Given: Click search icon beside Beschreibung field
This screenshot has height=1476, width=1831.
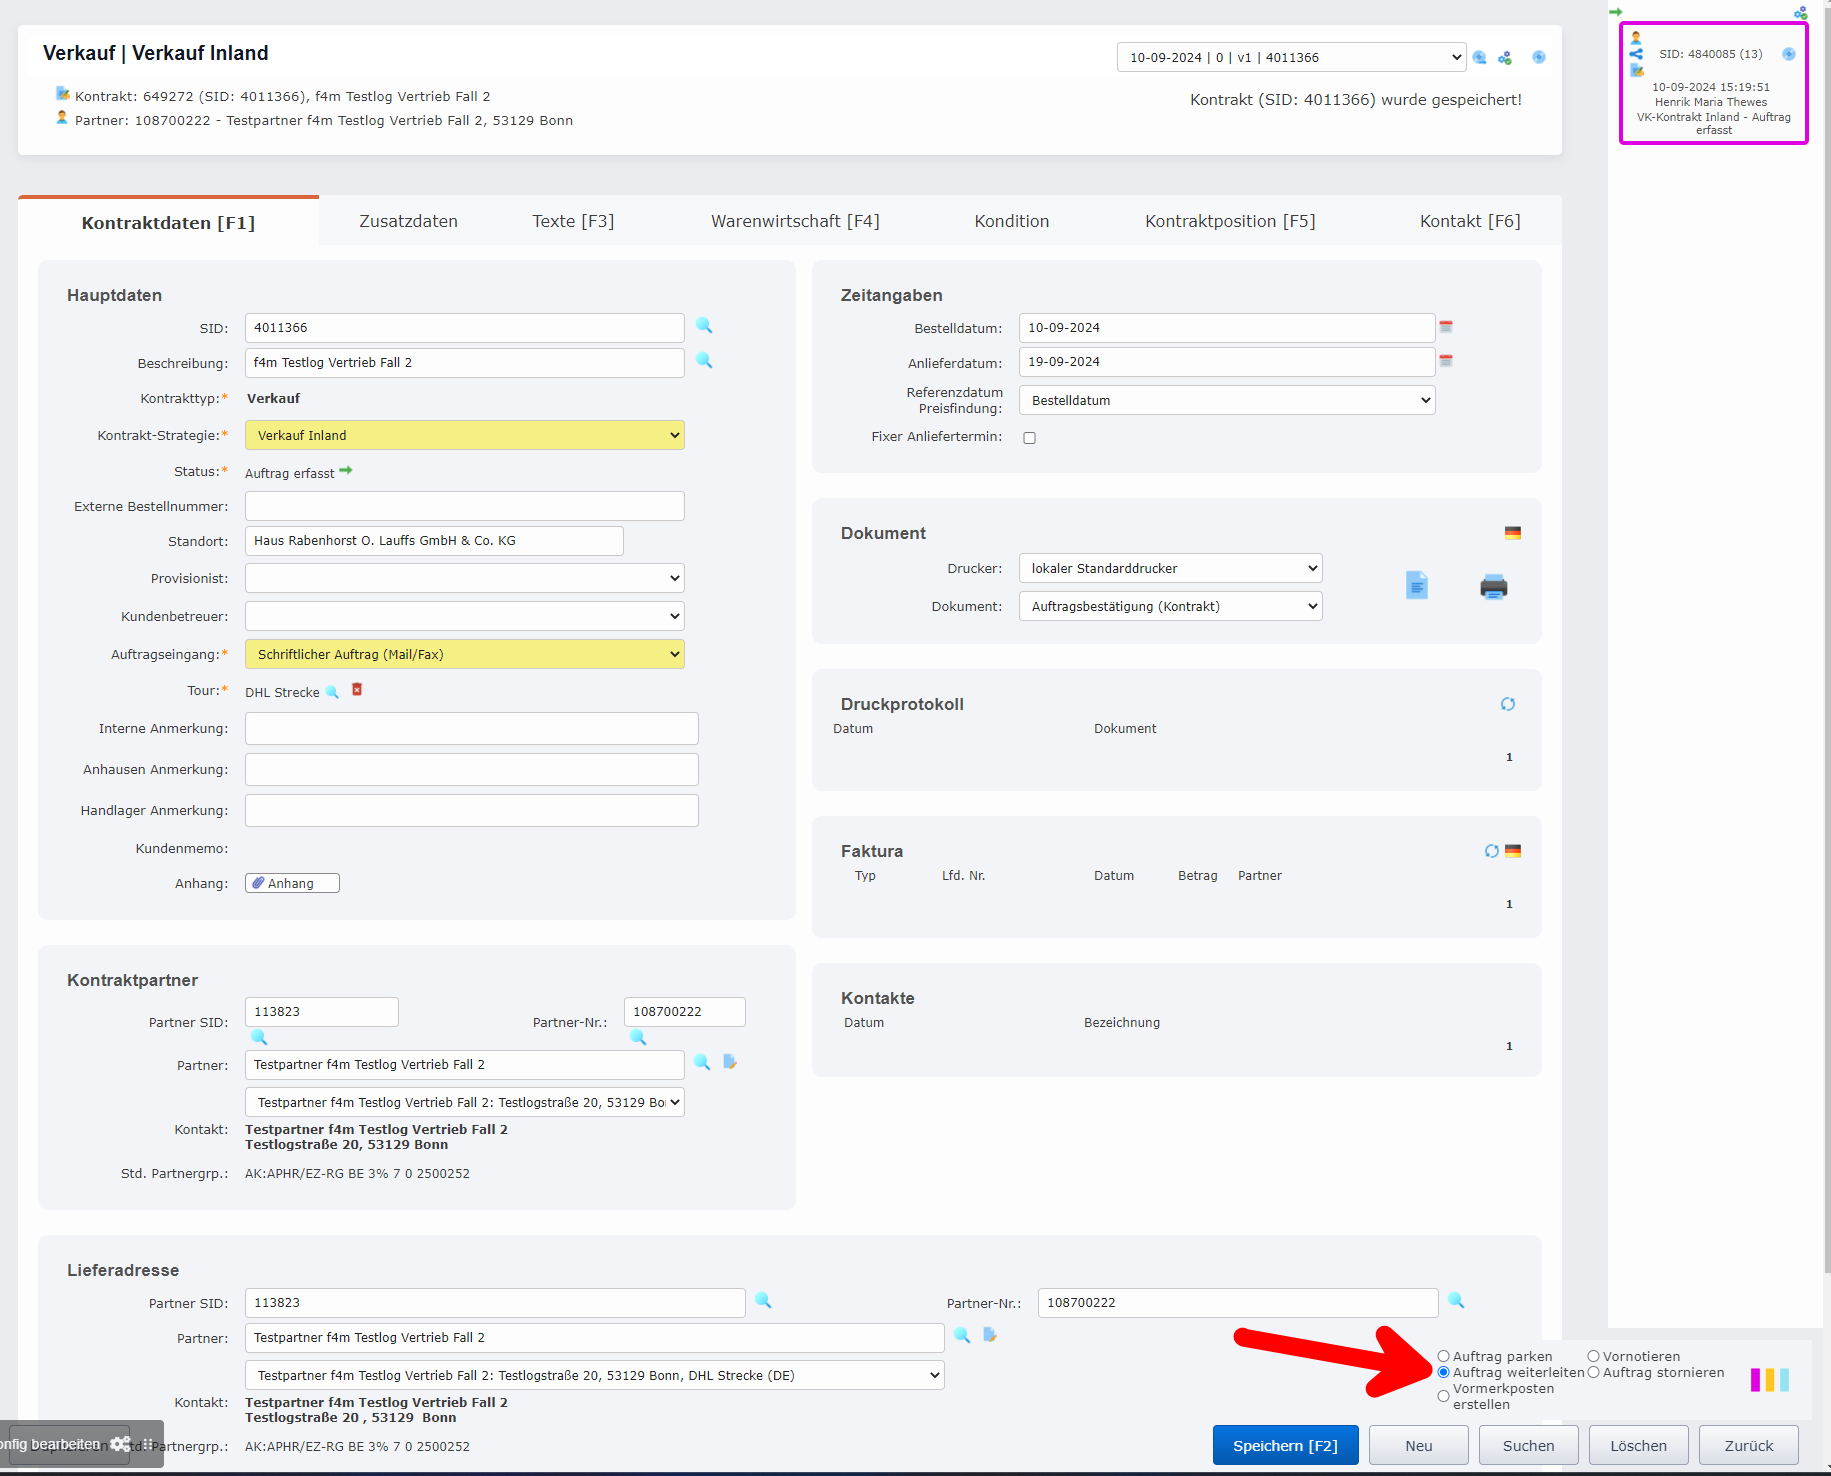Looking at the screenshot, I should [704, 361].
